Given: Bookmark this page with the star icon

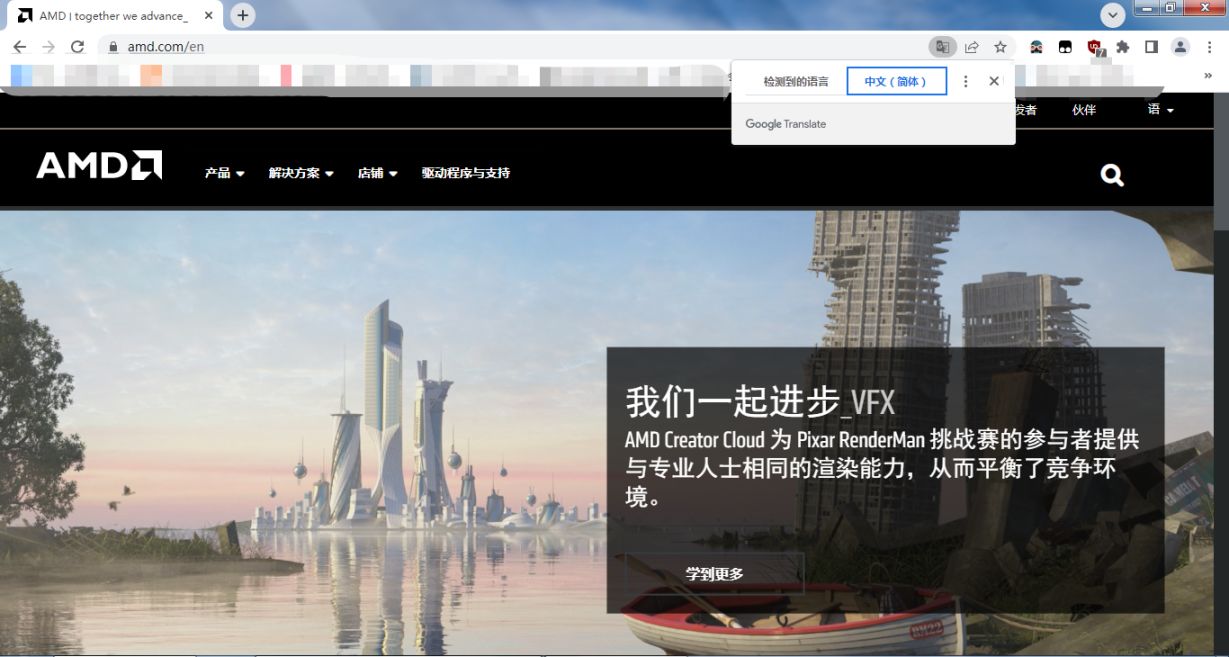Looking at the screenshot, I should pyautogui.click(x=1000, y=47).
